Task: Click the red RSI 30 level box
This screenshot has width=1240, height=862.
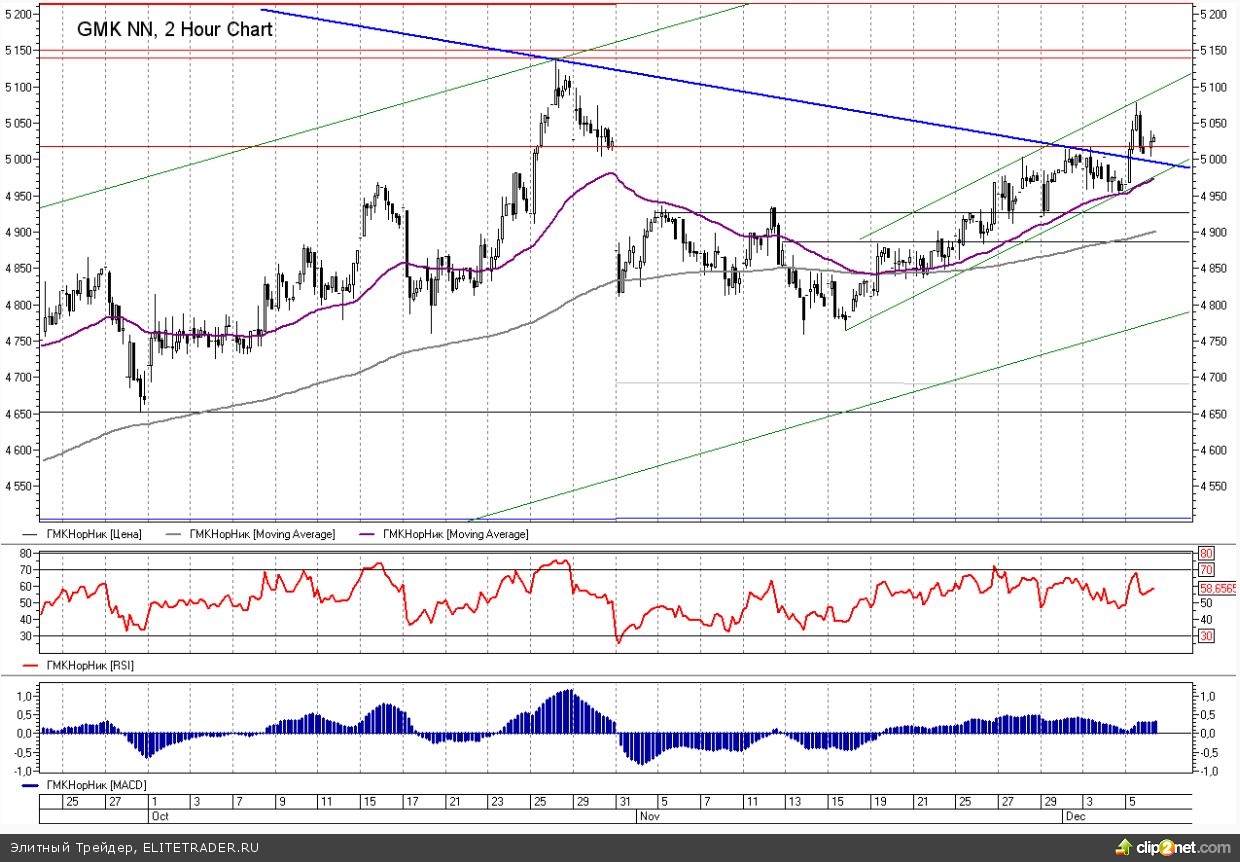Action: click(1205, 636)
